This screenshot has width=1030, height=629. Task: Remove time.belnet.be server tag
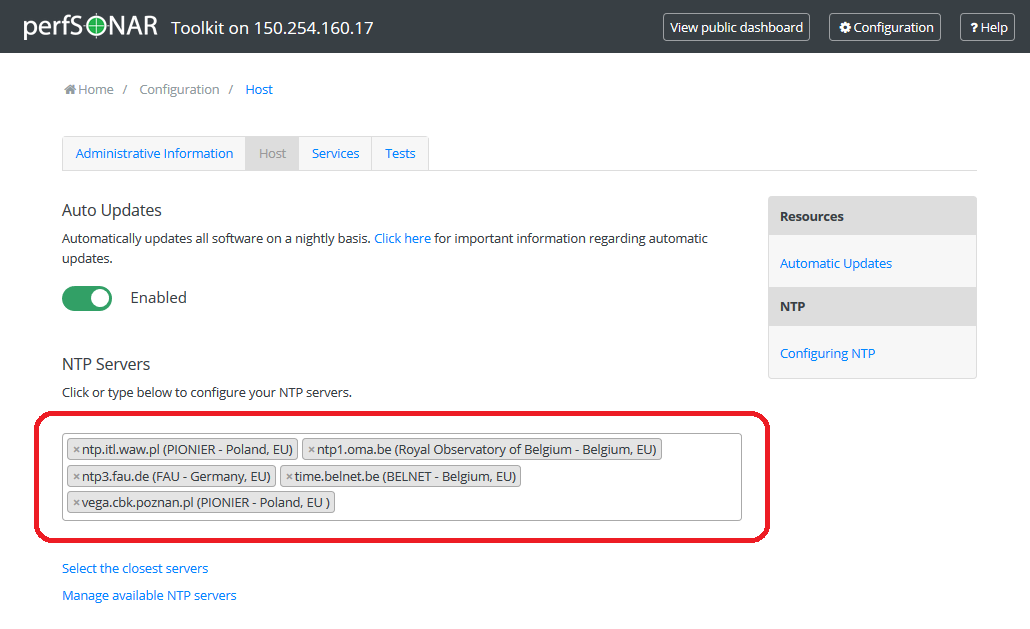pyautogui.click(x=289, y=477)
